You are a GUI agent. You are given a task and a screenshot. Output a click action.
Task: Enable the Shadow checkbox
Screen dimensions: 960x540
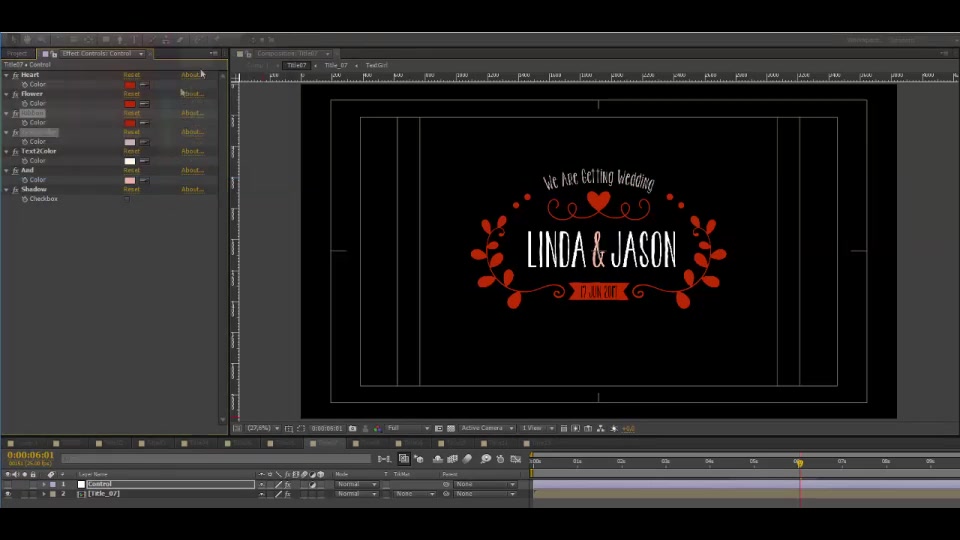click(x=127, y=198)
